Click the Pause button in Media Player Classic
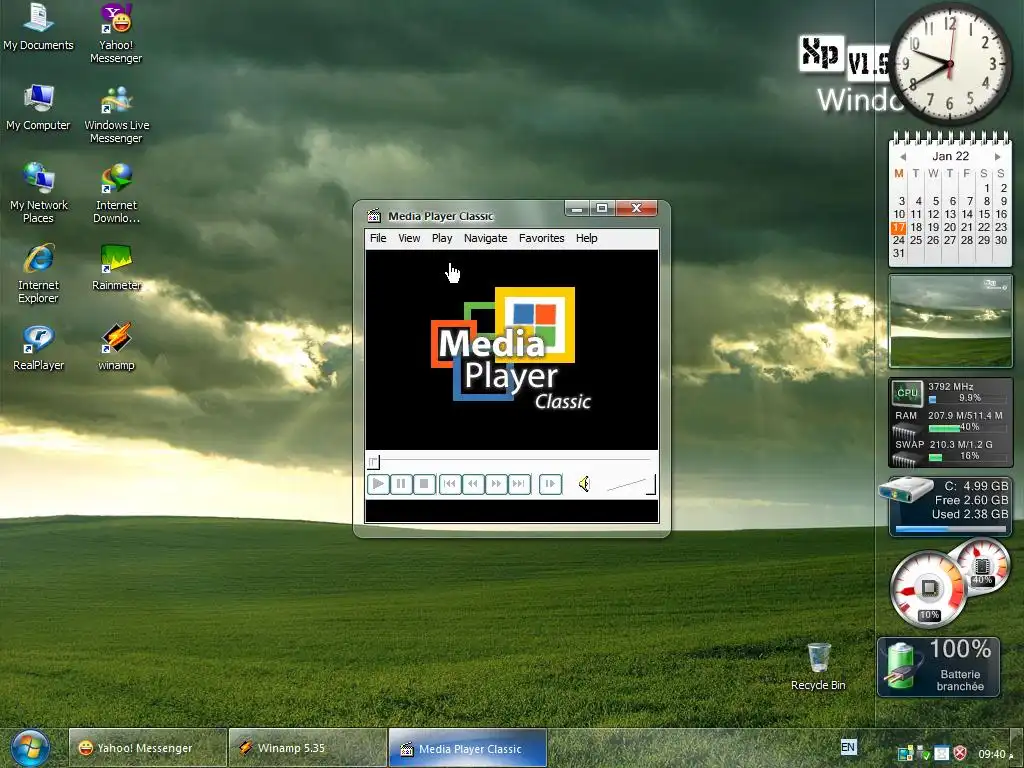 [401, 484]
